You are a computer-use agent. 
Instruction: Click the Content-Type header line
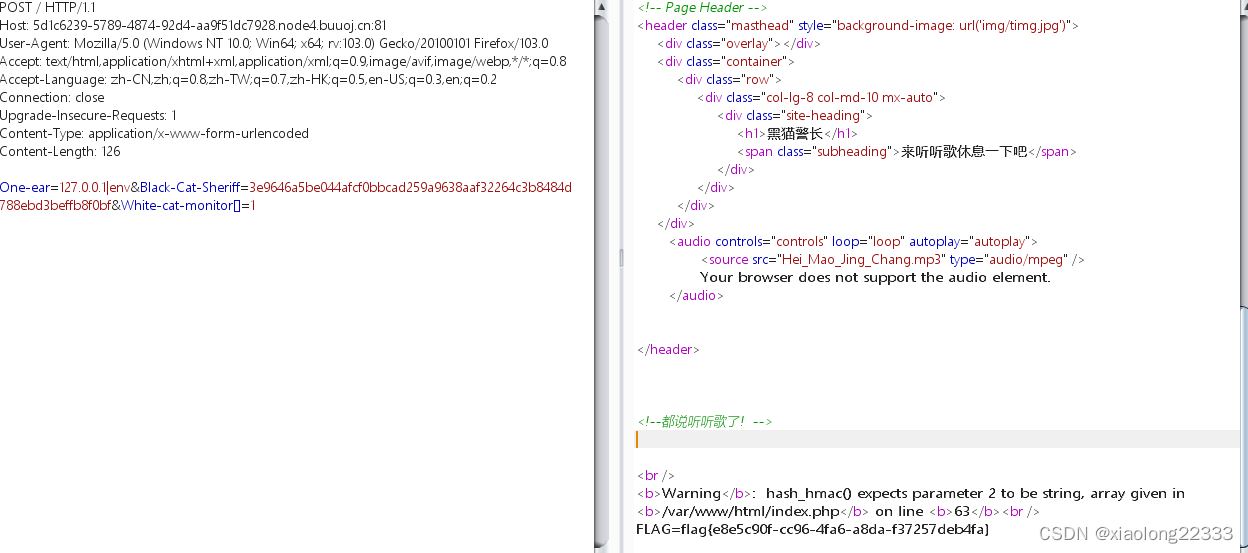coord(154,133)
